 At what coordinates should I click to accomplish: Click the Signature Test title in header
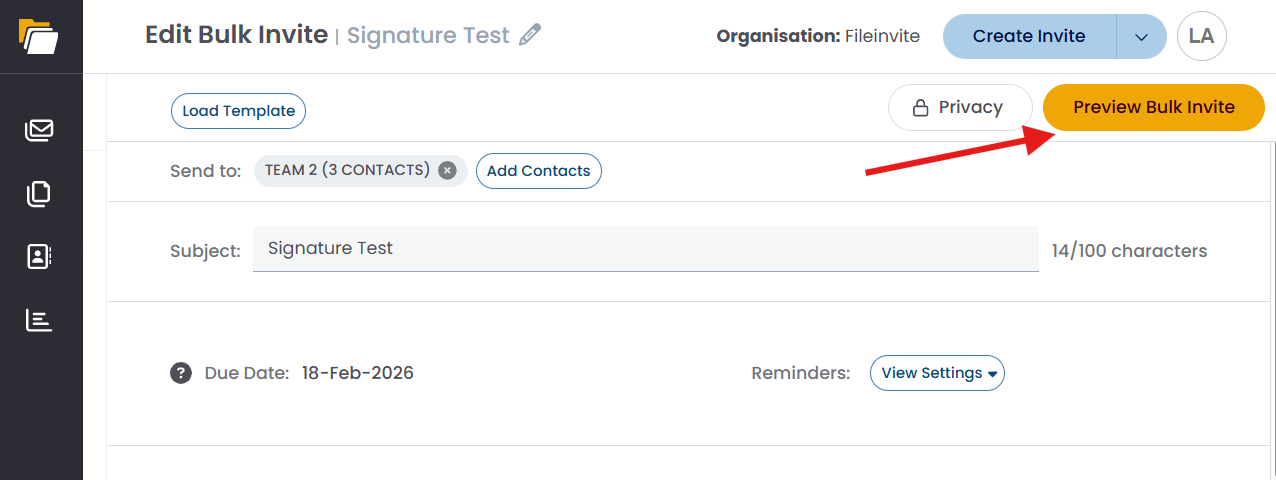pyautogui.click(x=428, y=36)
